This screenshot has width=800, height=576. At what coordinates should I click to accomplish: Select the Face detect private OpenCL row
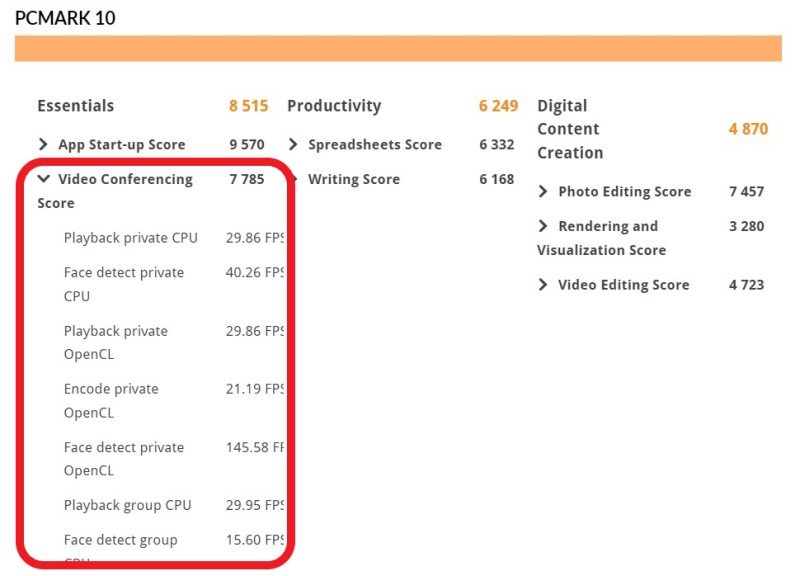tap(173, 459)
